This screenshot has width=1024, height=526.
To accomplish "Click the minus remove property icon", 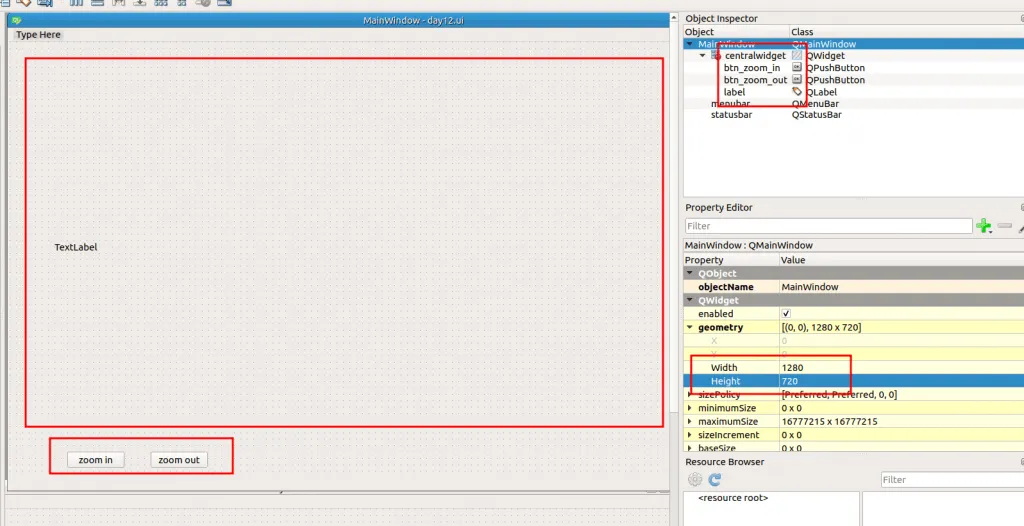I will click(x=1004, y=227).
